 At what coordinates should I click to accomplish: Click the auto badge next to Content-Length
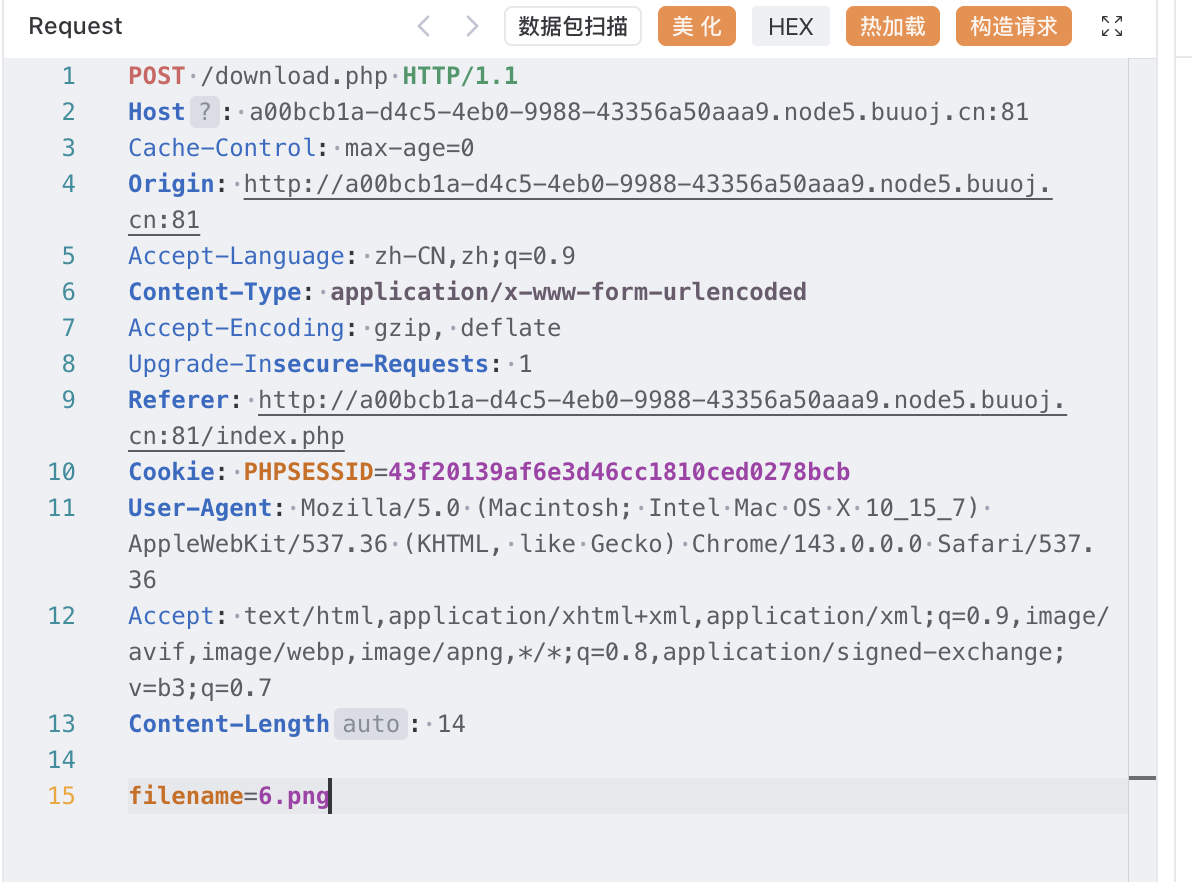[370, 724]
